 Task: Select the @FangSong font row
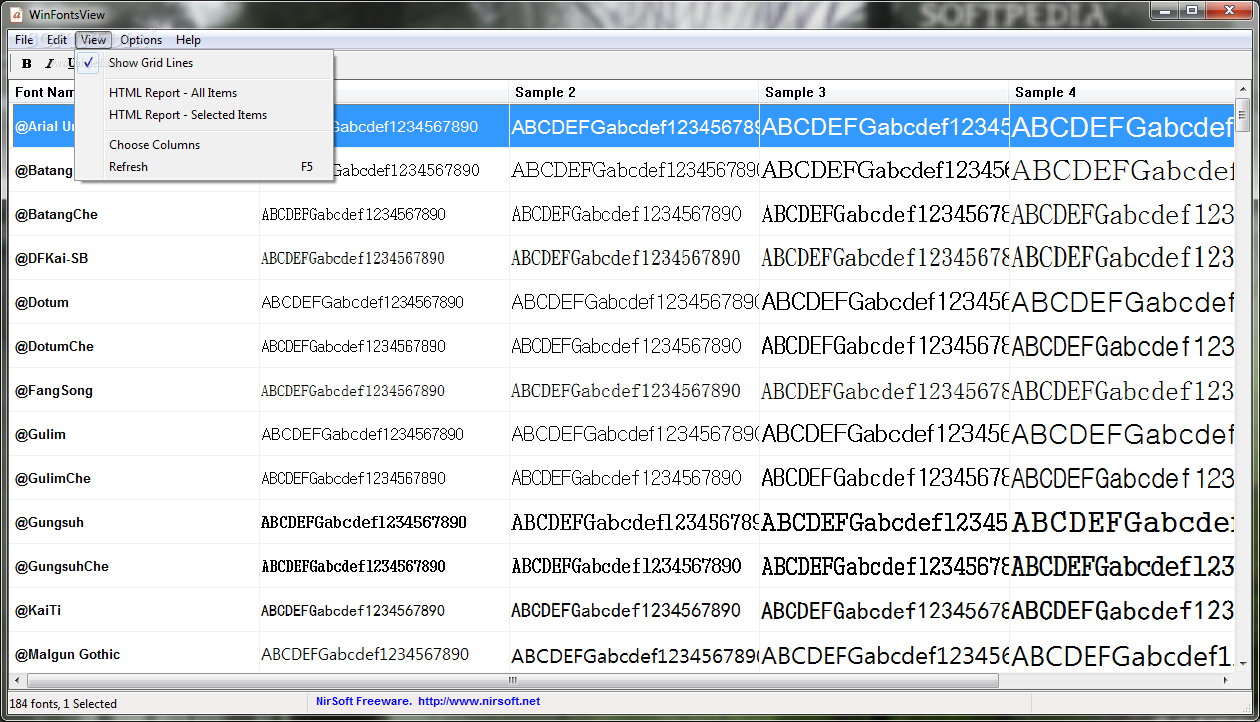pos(623,390)
